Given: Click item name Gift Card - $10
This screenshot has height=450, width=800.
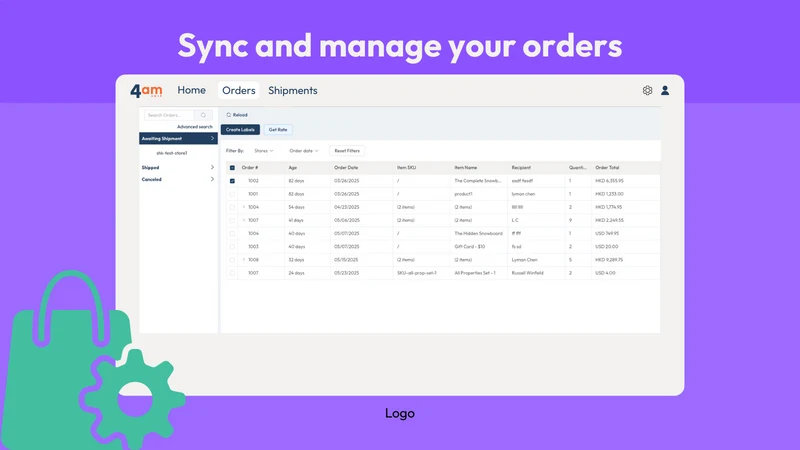Looking at the screenshot, I should click(470, 246).
